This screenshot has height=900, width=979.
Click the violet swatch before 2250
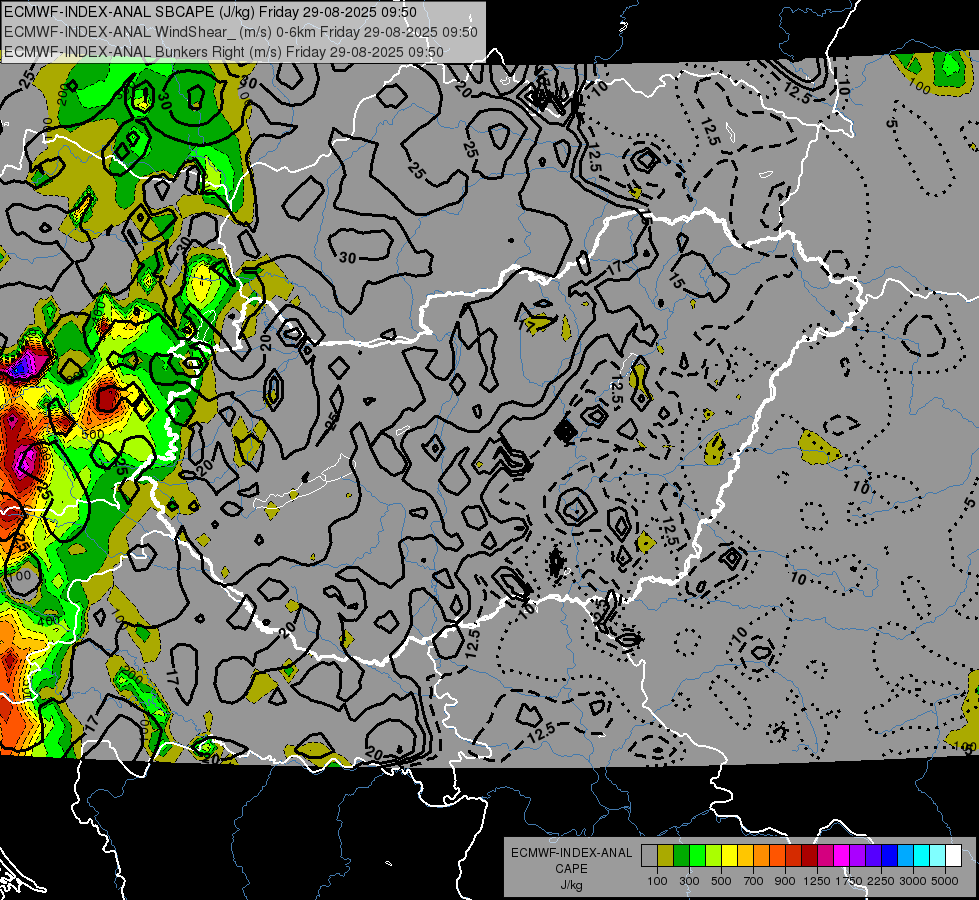click(873, 856)
